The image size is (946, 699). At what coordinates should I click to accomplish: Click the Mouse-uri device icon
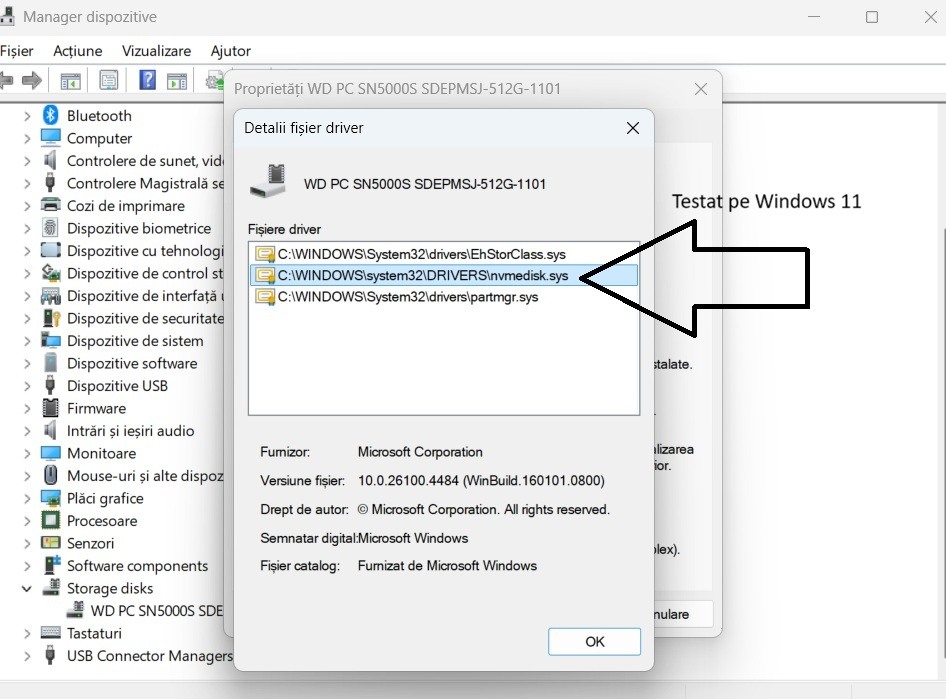click(51, 475)
